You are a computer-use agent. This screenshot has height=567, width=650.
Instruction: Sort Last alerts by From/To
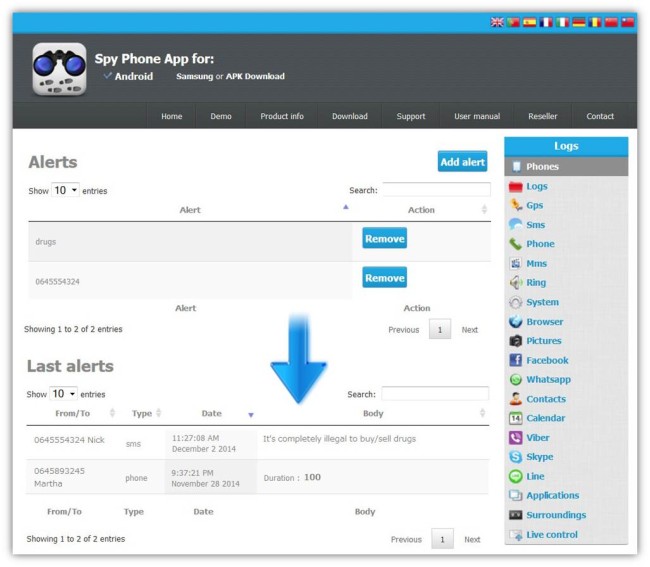coord(73,413)
